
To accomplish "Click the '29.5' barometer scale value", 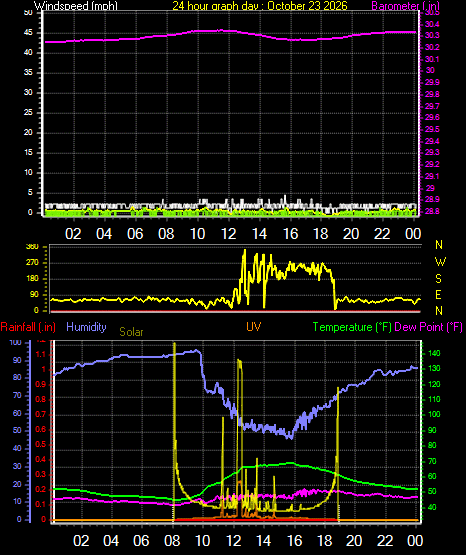I will (432, 129).
